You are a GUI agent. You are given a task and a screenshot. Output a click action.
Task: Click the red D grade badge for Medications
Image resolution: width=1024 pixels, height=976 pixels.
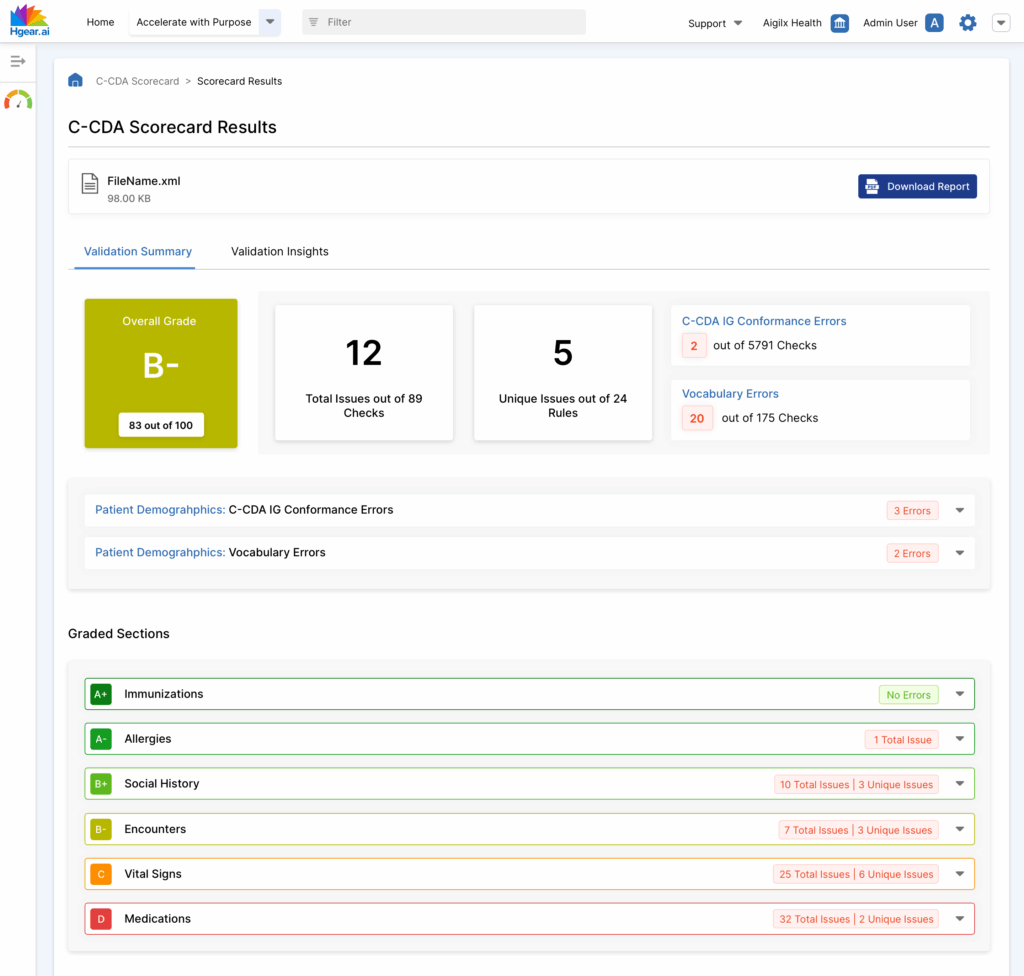point(100,918)
